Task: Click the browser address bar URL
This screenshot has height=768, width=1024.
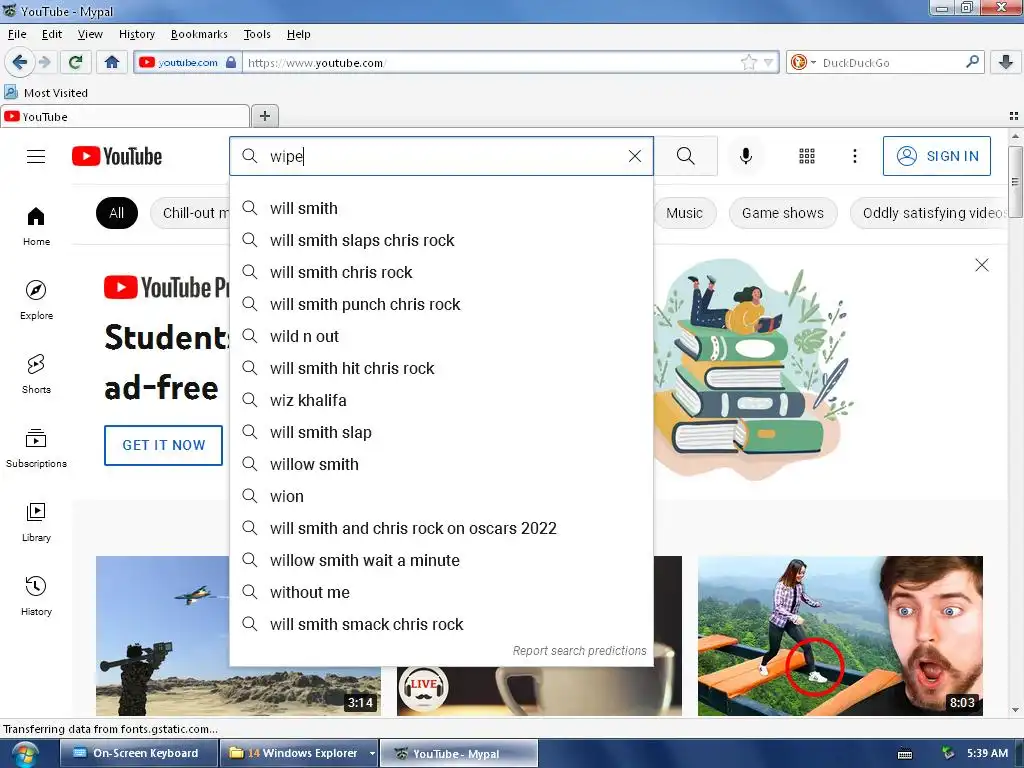Action: (x=490, y=63)
